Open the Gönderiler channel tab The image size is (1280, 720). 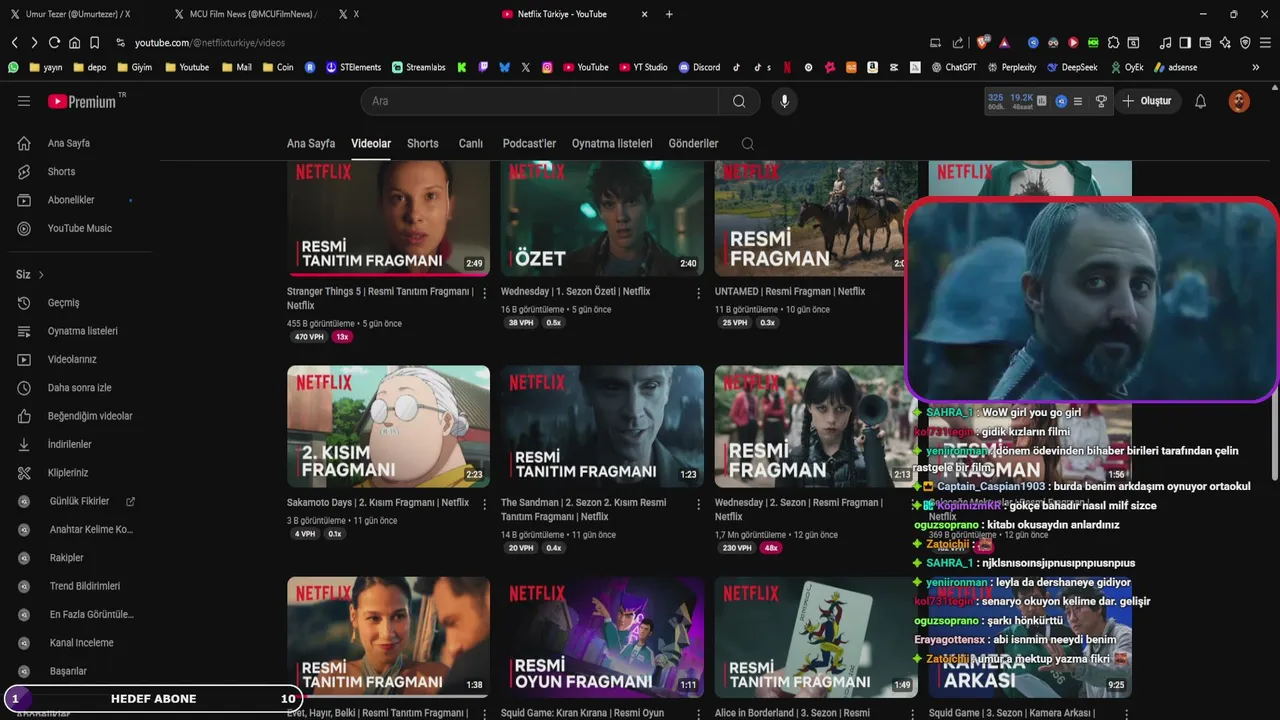(693, 144)
